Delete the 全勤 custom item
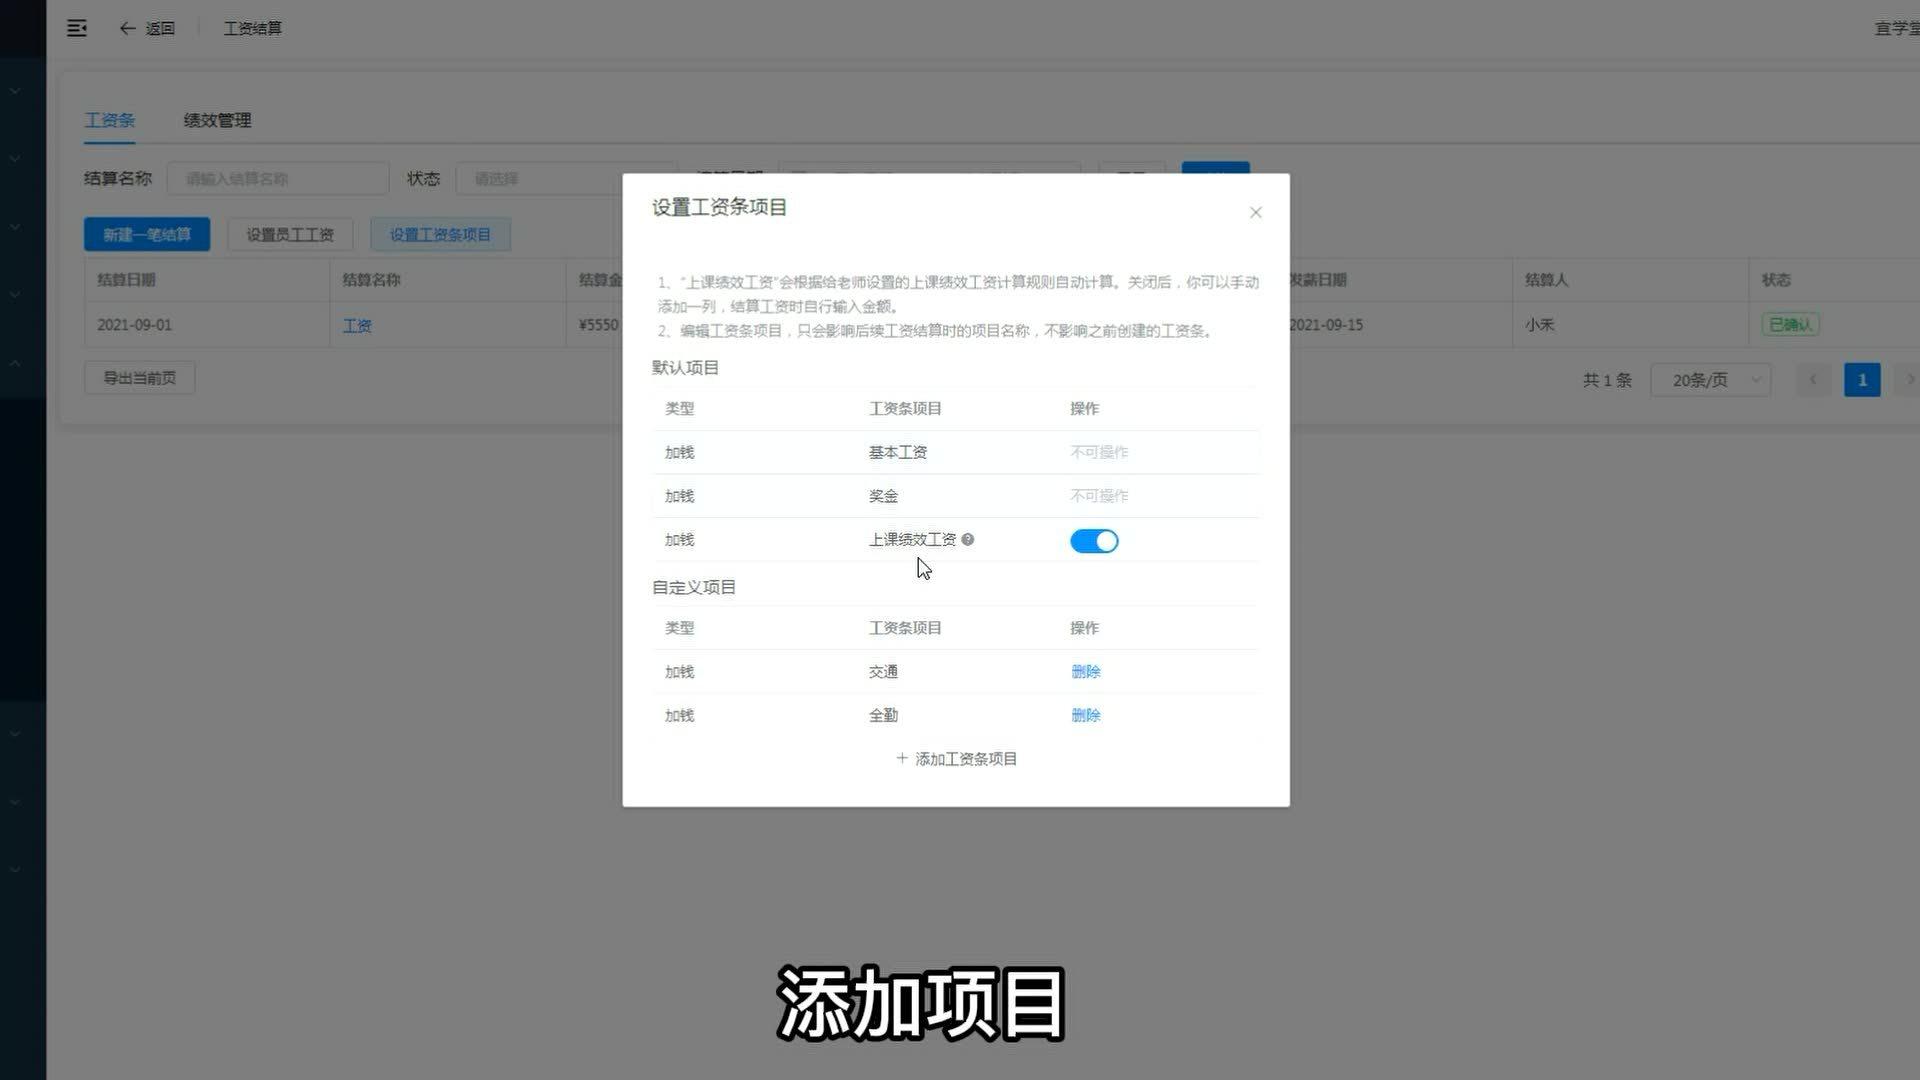 [x=1085, y=716]
